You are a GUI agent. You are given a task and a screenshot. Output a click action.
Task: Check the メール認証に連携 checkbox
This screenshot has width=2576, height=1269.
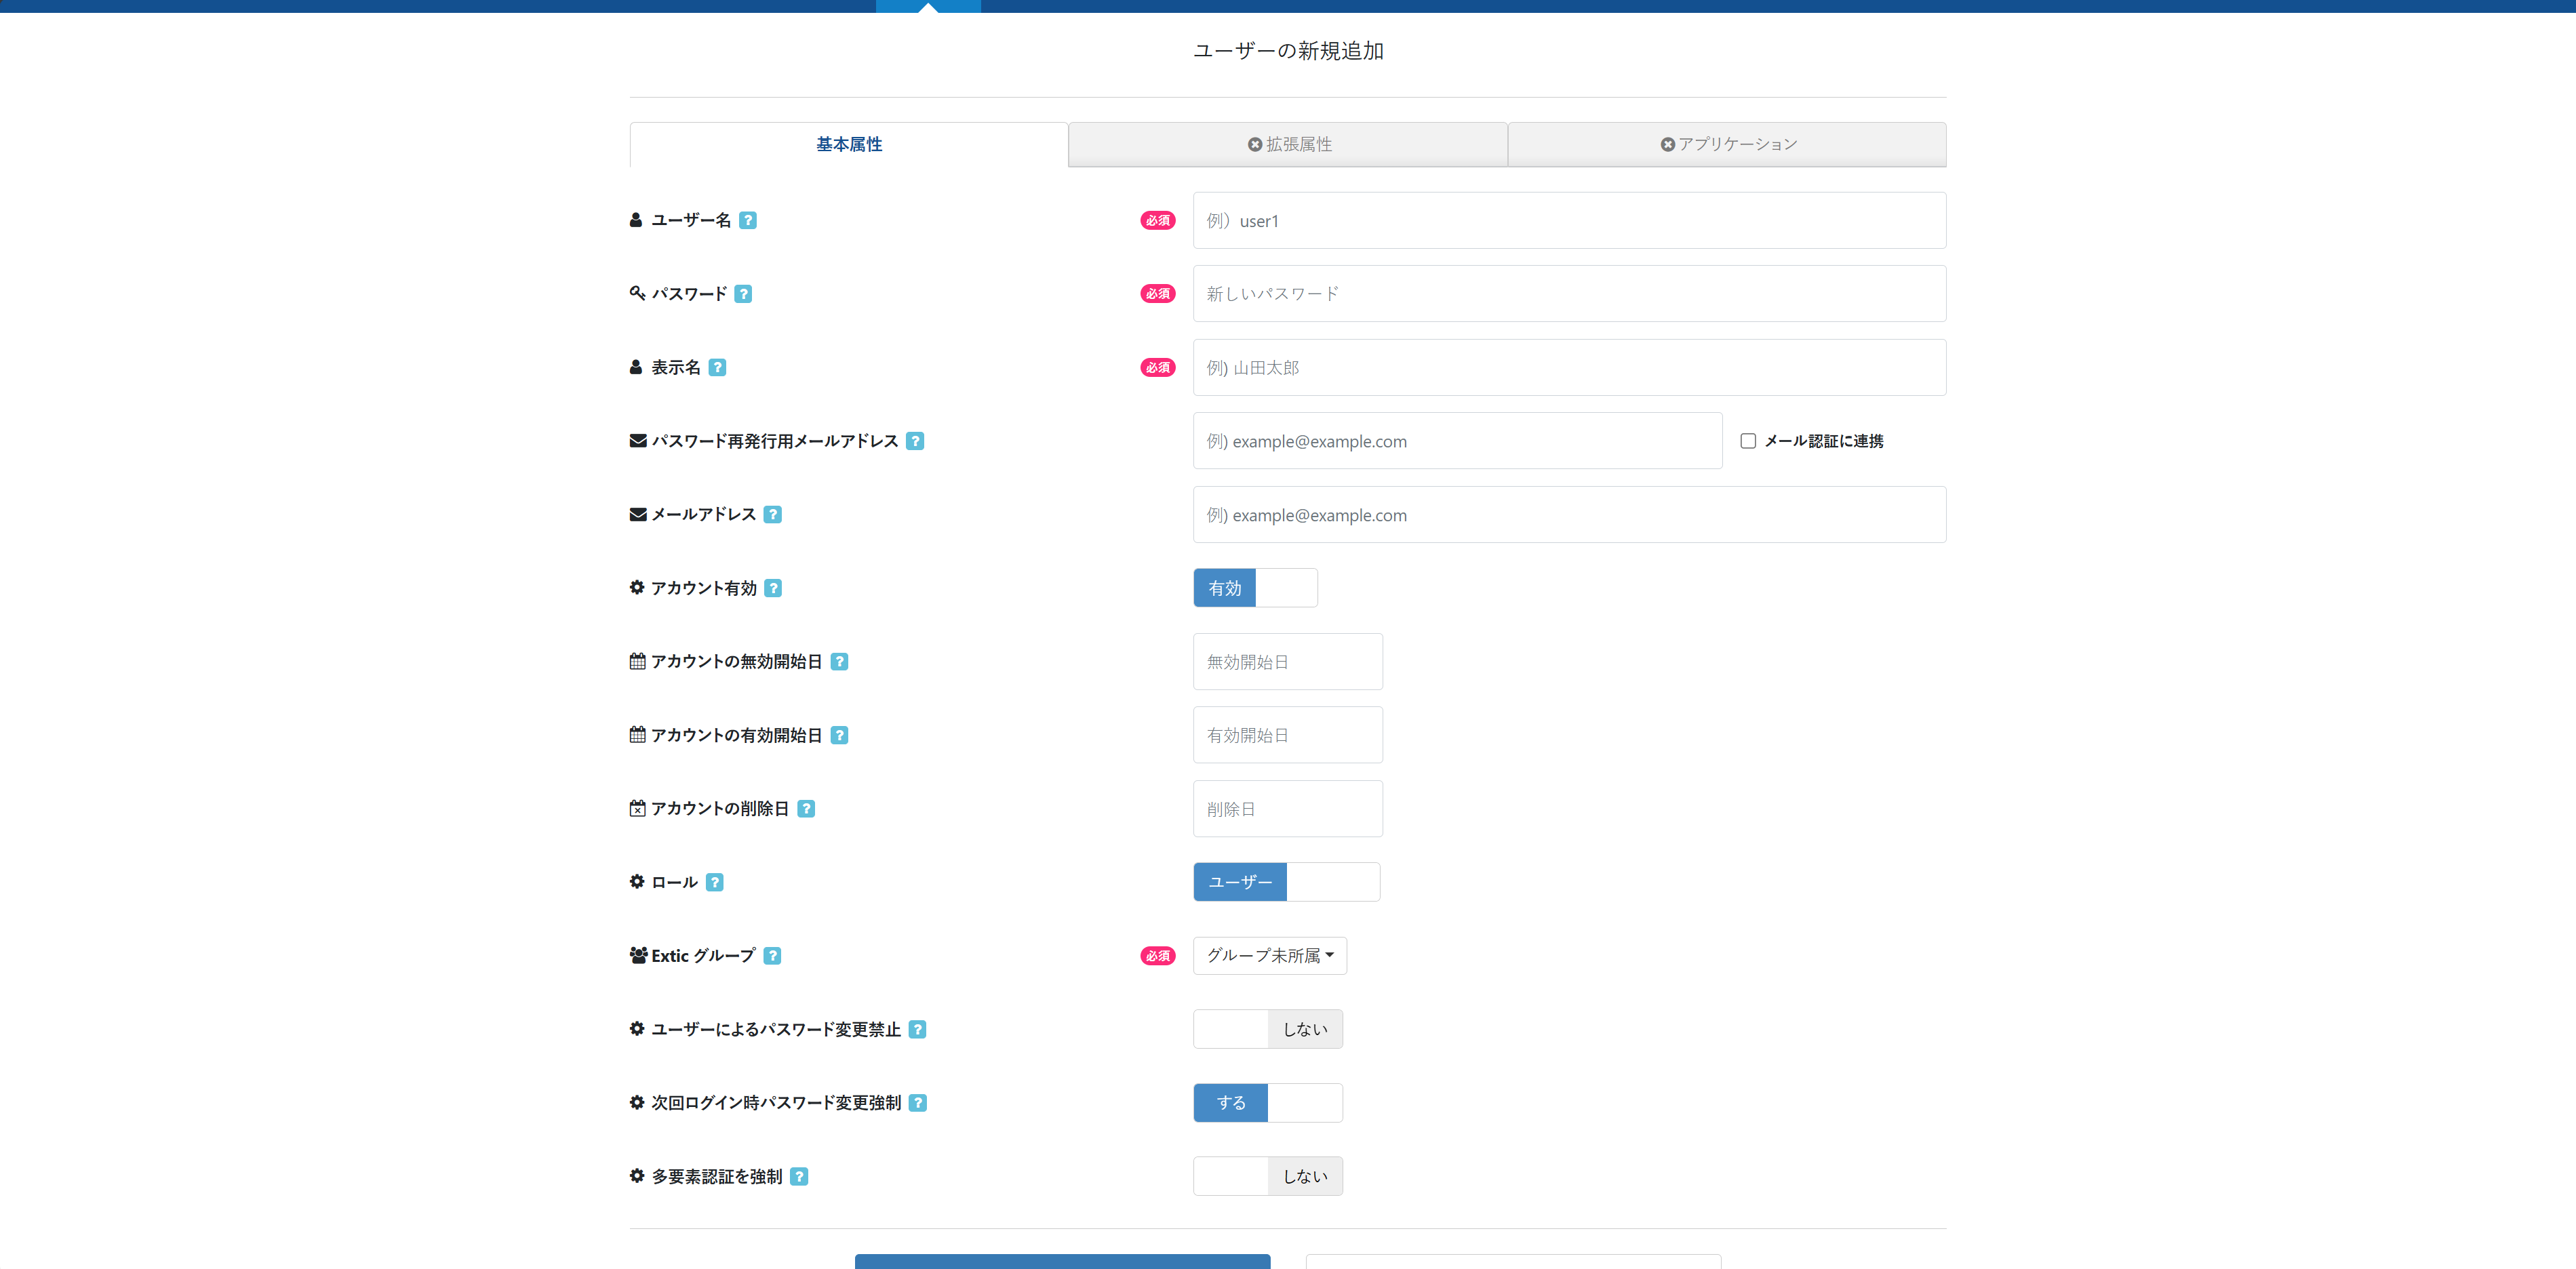[1747, 441]
